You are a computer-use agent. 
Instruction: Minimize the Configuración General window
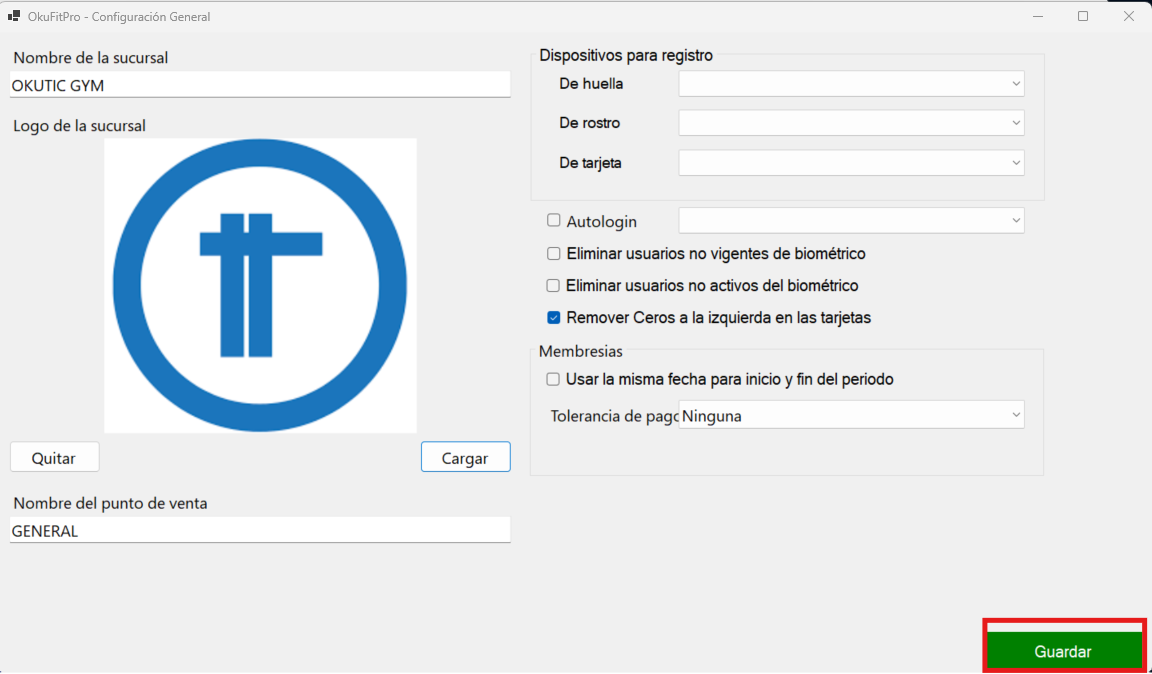(1039, 16)
